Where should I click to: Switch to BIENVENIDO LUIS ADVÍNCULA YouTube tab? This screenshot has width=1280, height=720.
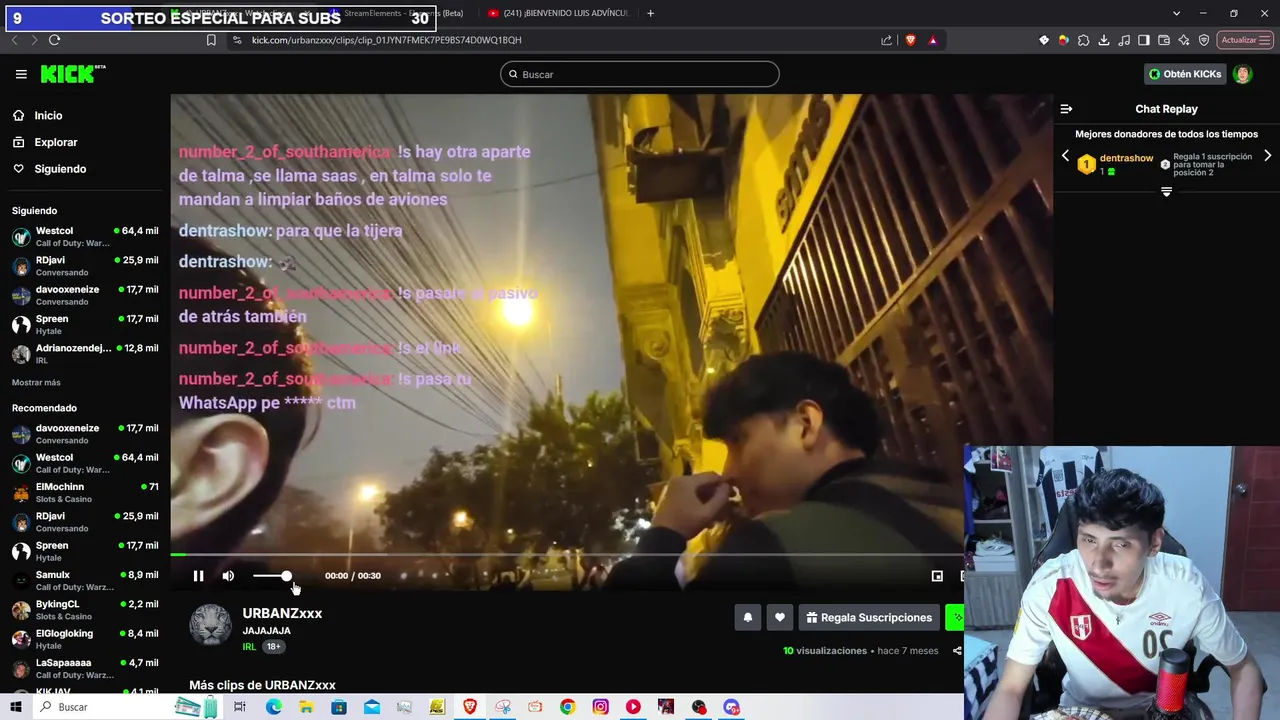[x=557, y=13]
